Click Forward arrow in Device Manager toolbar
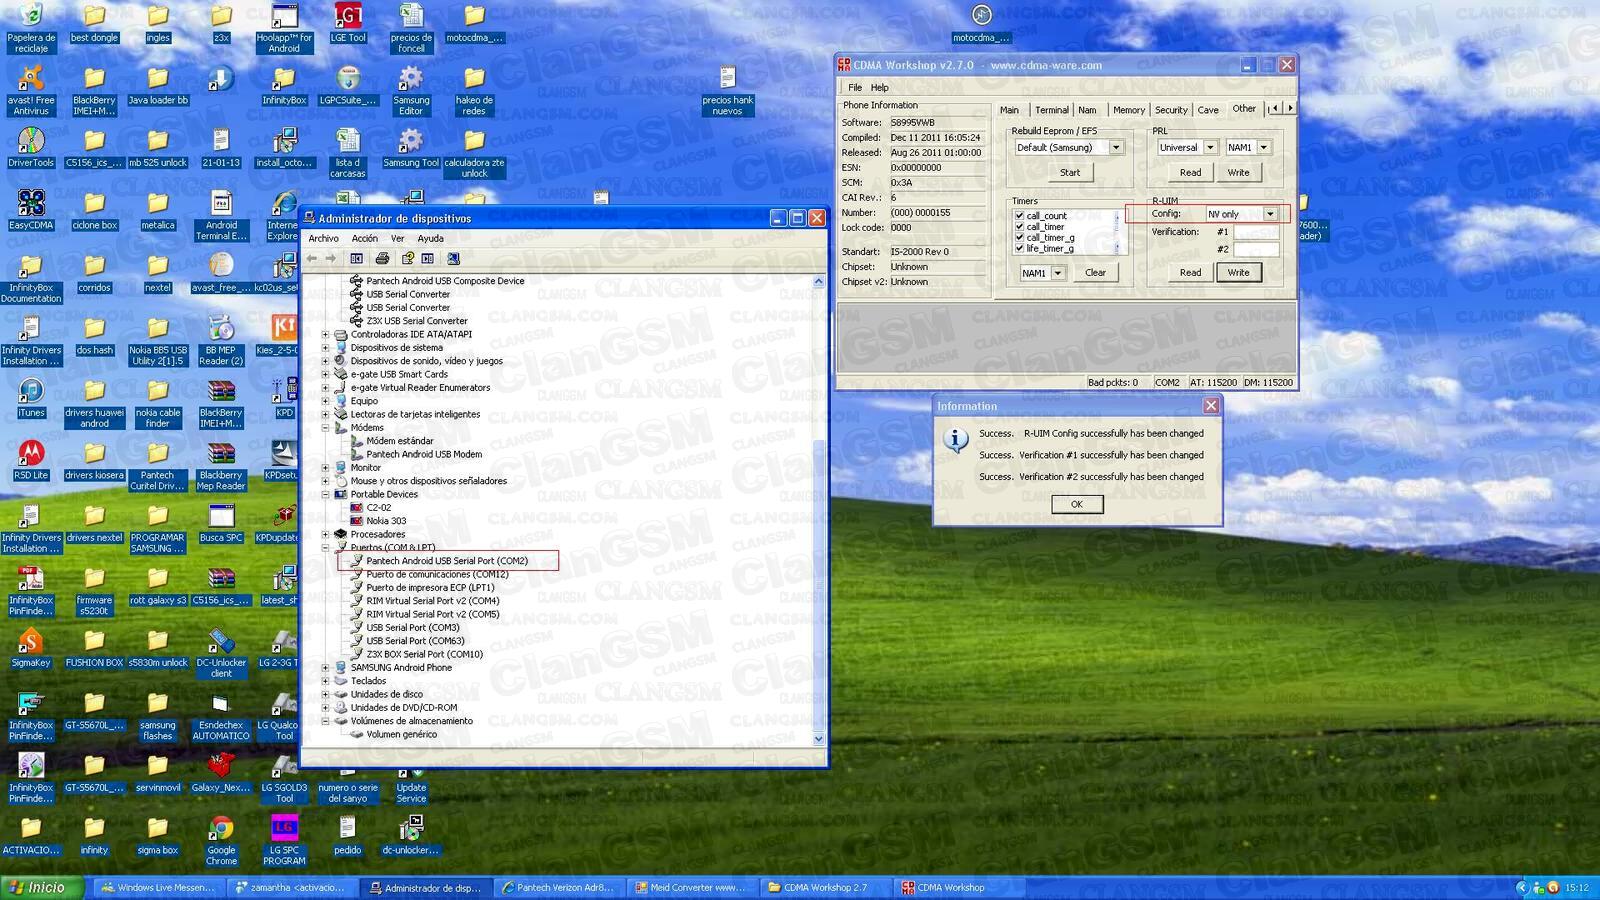This screenshot has width=1600, height=900. click(x=331, y=258)
